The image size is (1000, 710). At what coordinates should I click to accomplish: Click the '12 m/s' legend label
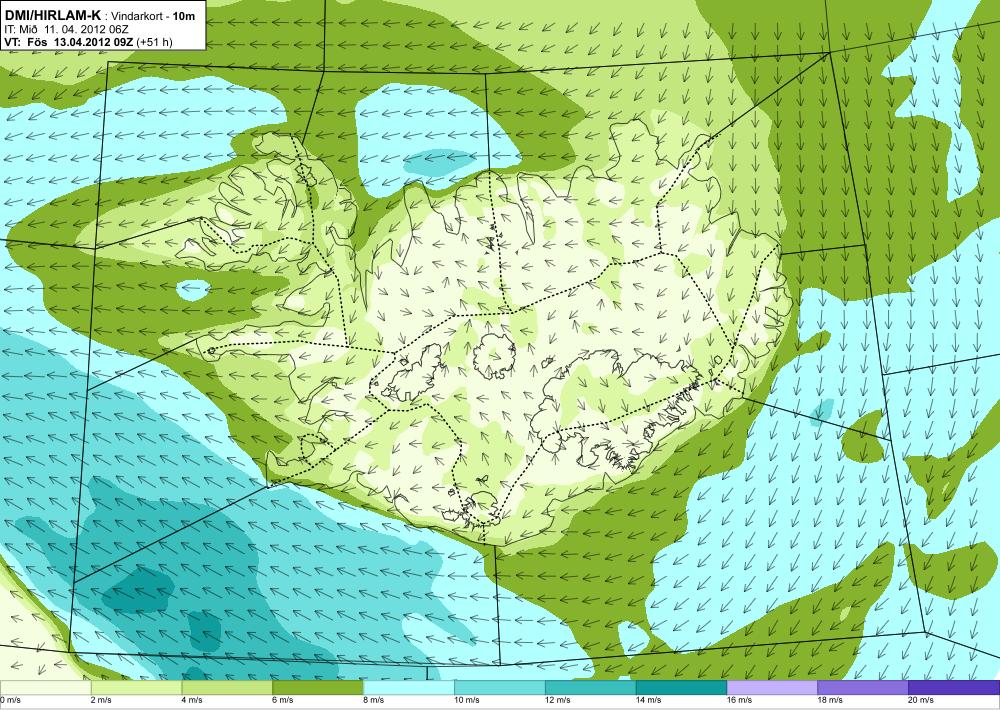(x=559, y=700)
